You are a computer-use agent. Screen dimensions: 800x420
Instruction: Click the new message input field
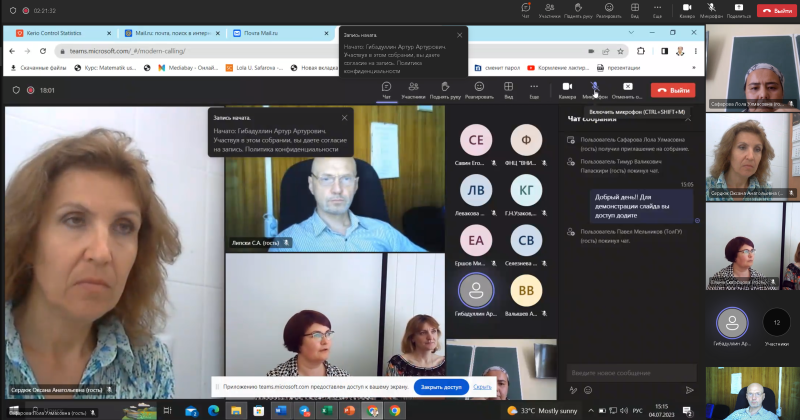pyautogui.click(x=631, y=373)
